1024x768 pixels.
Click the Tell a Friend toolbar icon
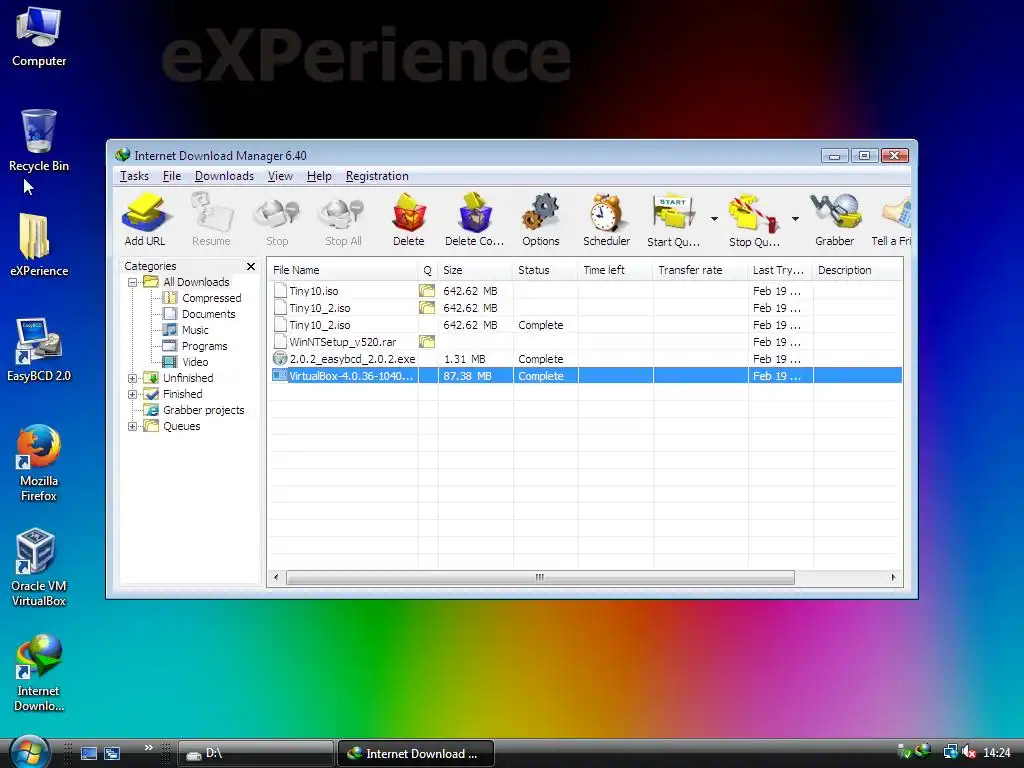click(x=892, y=219)
